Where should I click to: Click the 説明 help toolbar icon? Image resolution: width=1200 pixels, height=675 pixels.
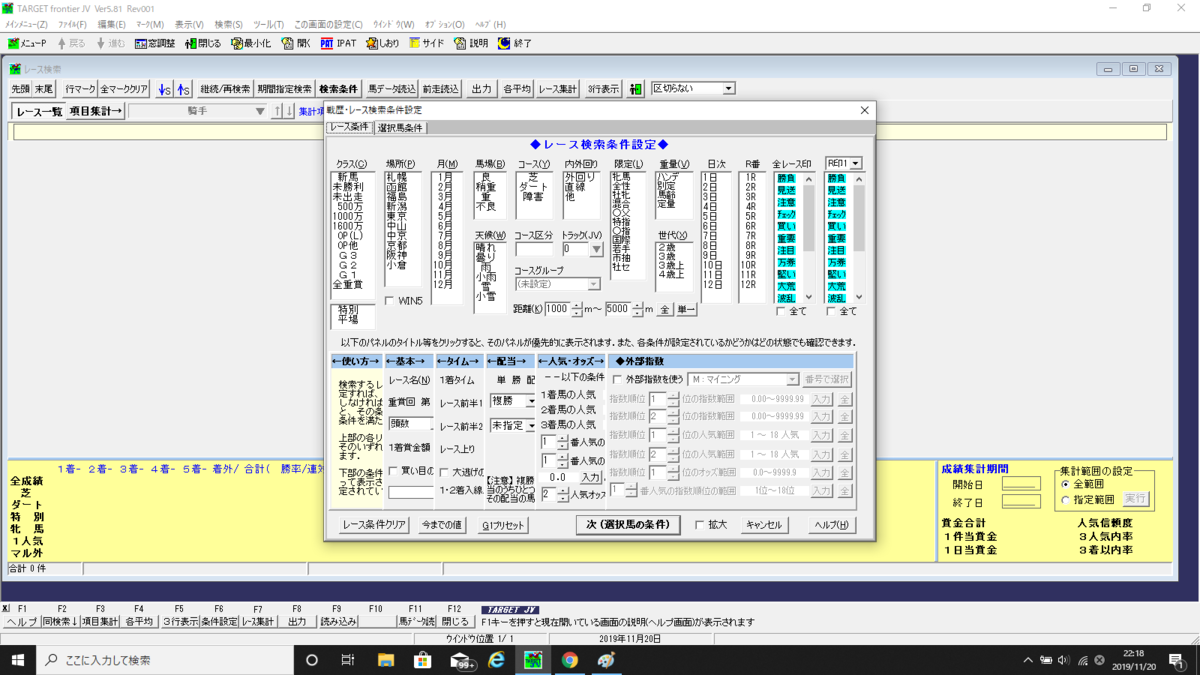pos(471,43)
